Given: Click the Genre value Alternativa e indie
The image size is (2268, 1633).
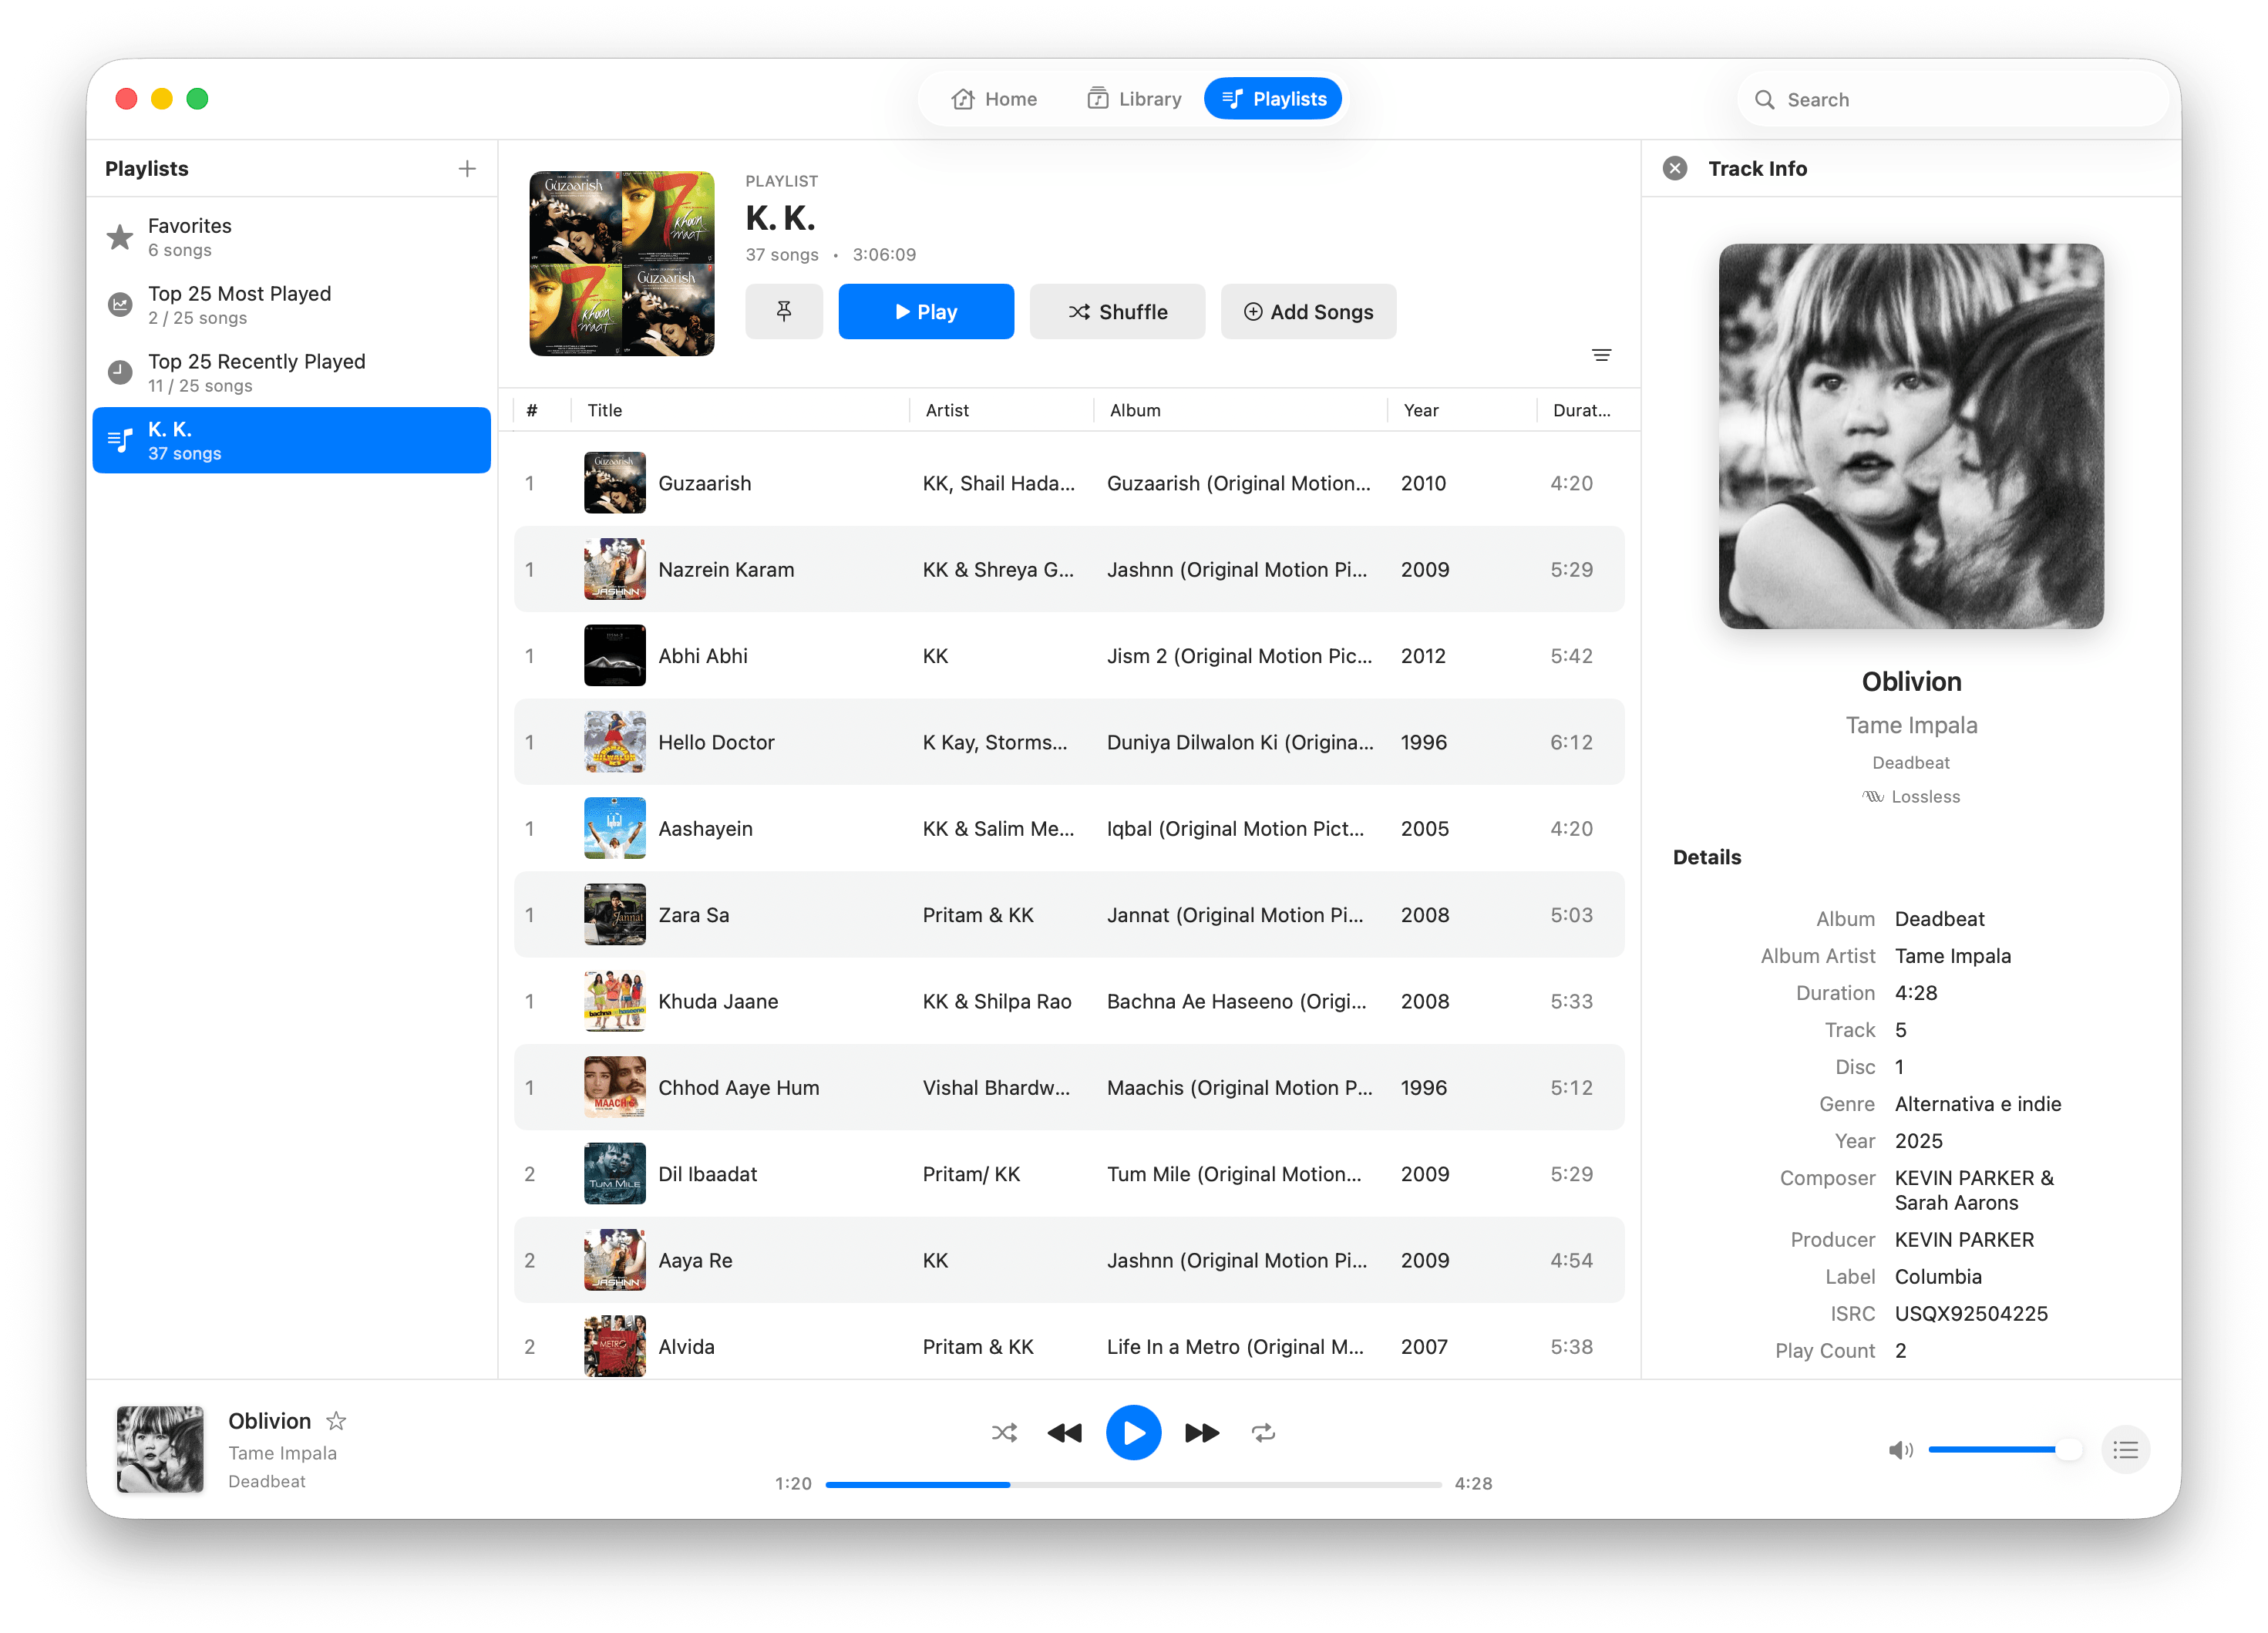Looking at the screenshot, I should [x=1978, y=1104].
